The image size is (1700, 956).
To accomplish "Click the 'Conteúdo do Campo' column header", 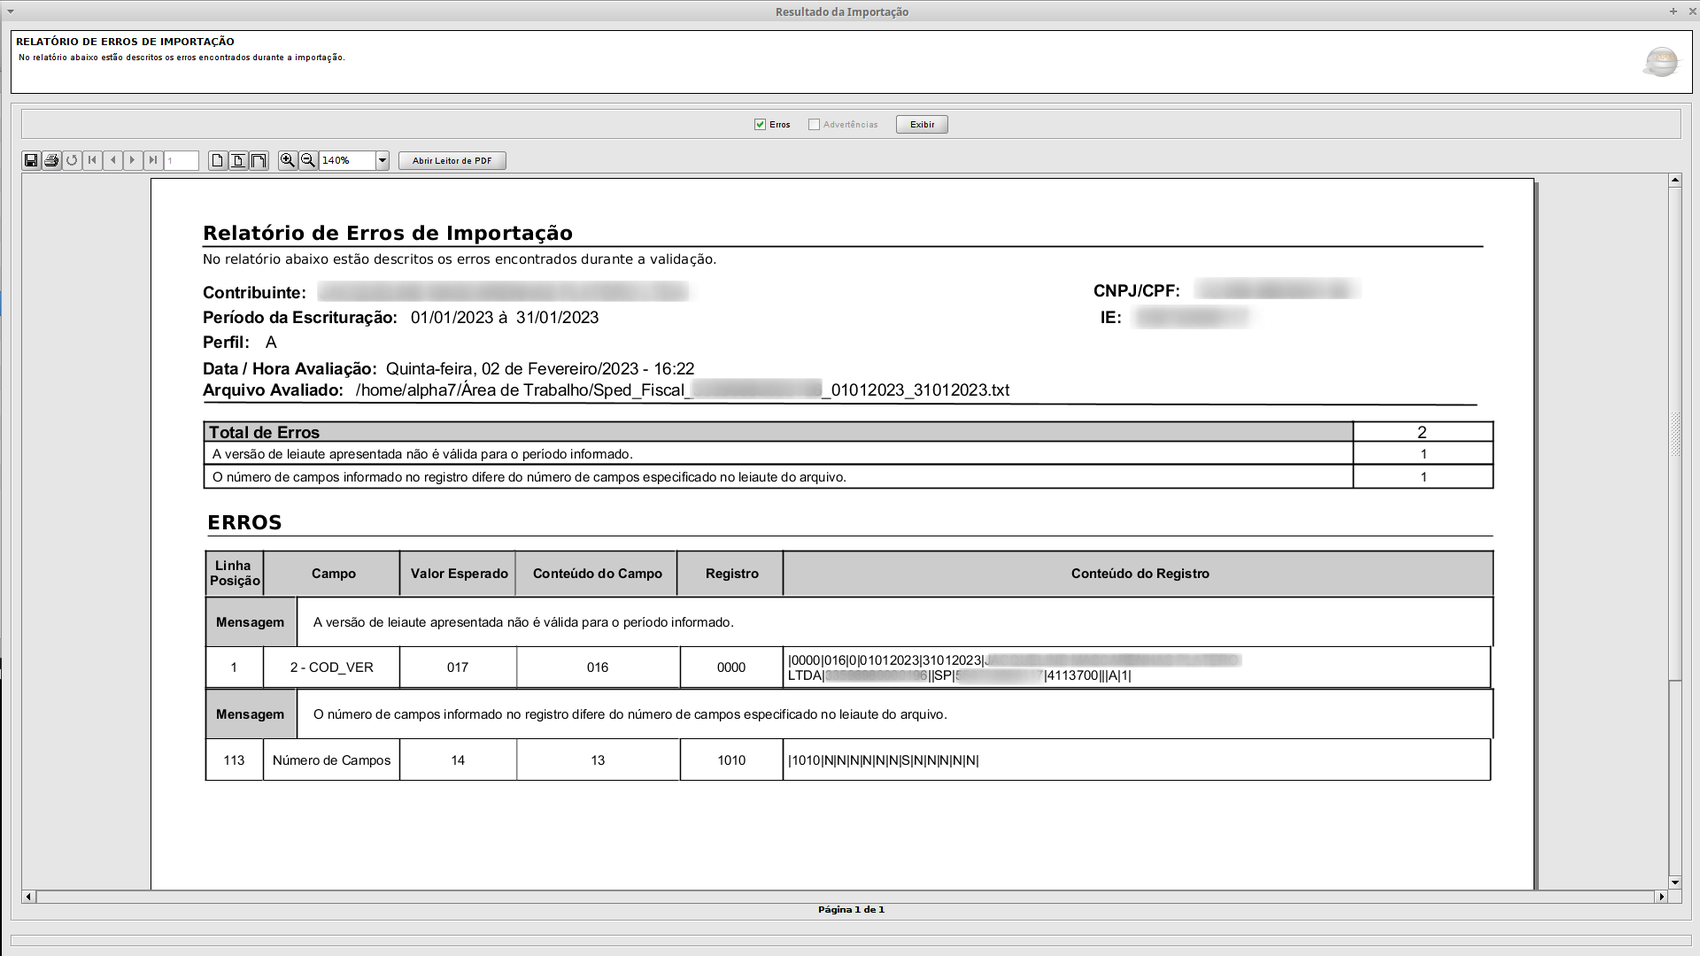I will 597,574.
